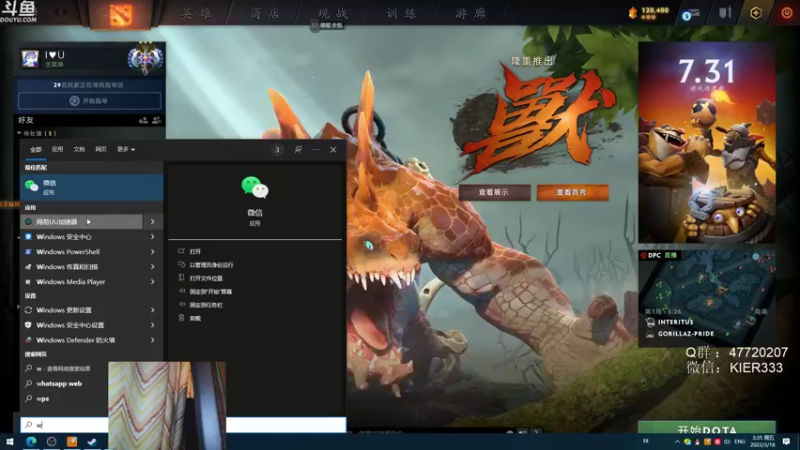Show hidden tray icons chevron

coord(677,442)
